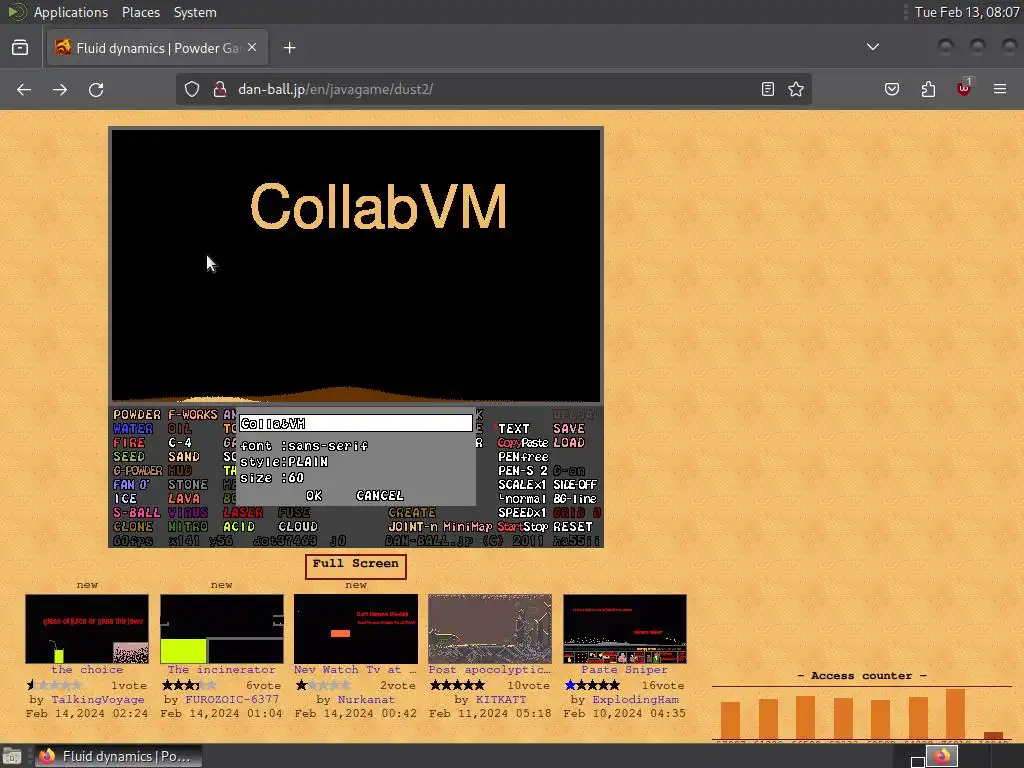Click the CollabVM text input field
Image resolution: width=1024 pixels, height=768 pixels.
pos(355,423)
